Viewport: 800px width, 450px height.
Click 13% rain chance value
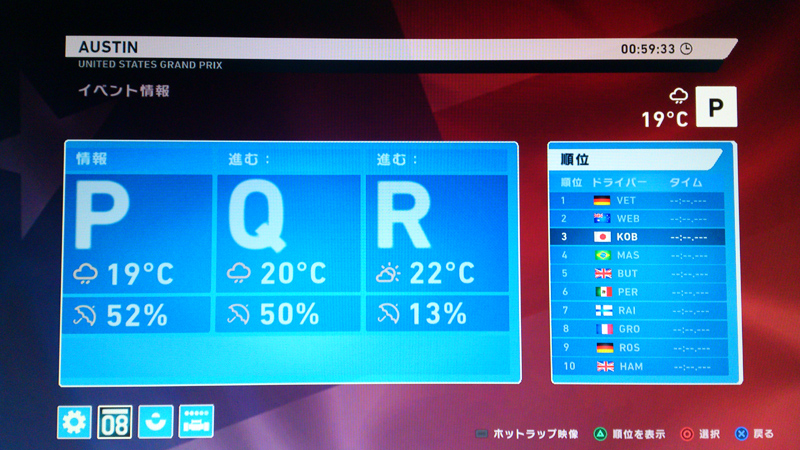click(438, 314)
